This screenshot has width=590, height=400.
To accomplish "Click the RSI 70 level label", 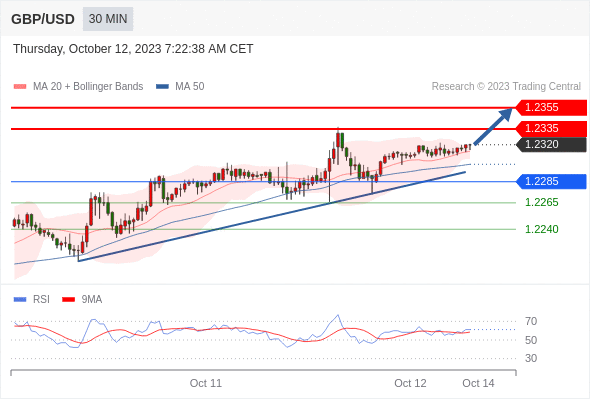I will pyautogui.click(x=531, y=321).
